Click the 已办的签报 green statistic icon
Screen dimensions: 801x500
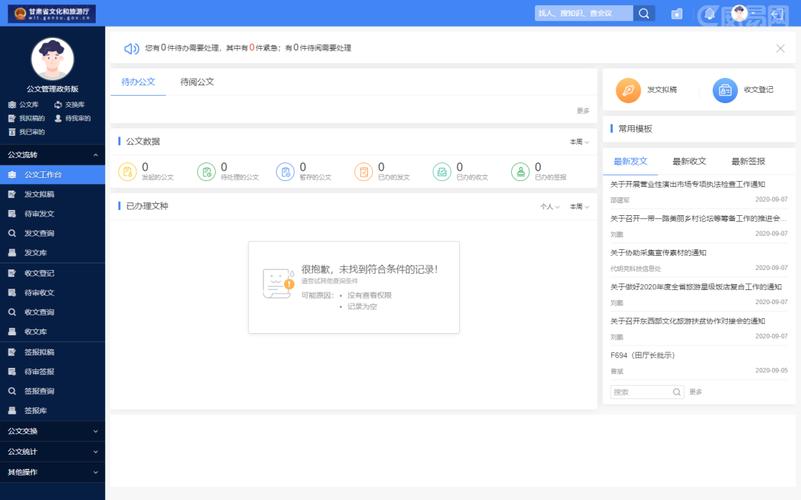[x=520, y=172]
